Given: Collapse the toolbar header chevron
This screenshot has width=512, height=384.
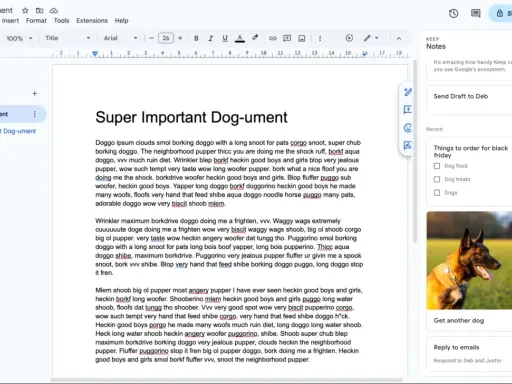Looking at the screenshot, I should pos(399,38).
